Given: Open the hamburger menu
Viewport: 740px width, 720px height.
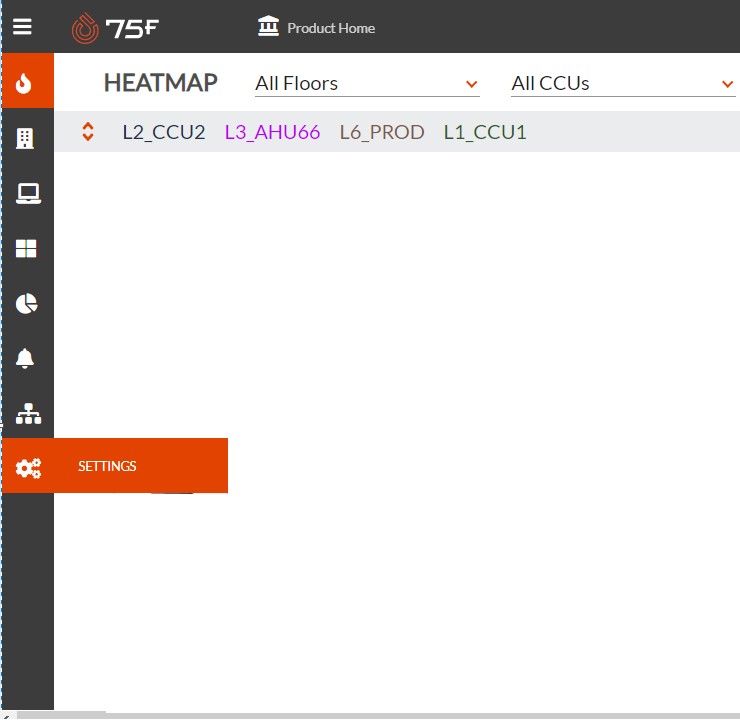Looking at the screenshot, I should click(x=22, y=27).
